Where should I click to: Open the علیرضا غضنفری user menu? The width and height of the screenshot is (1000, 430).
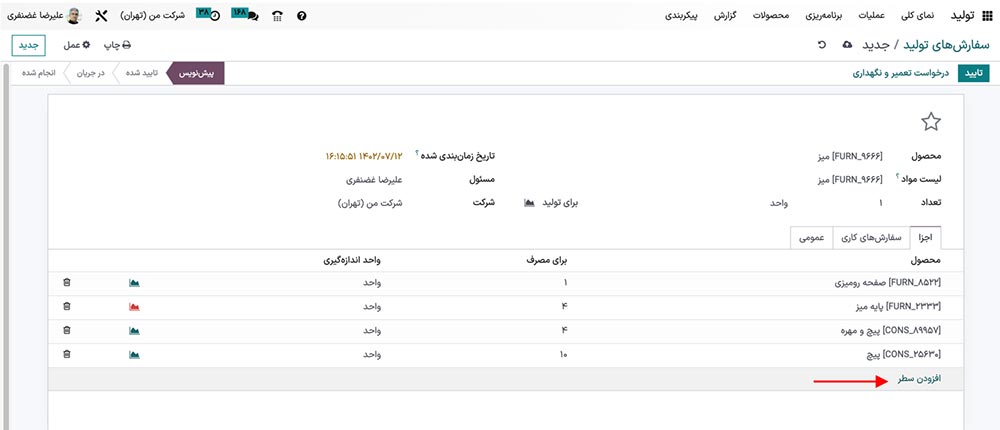(44, 16)
